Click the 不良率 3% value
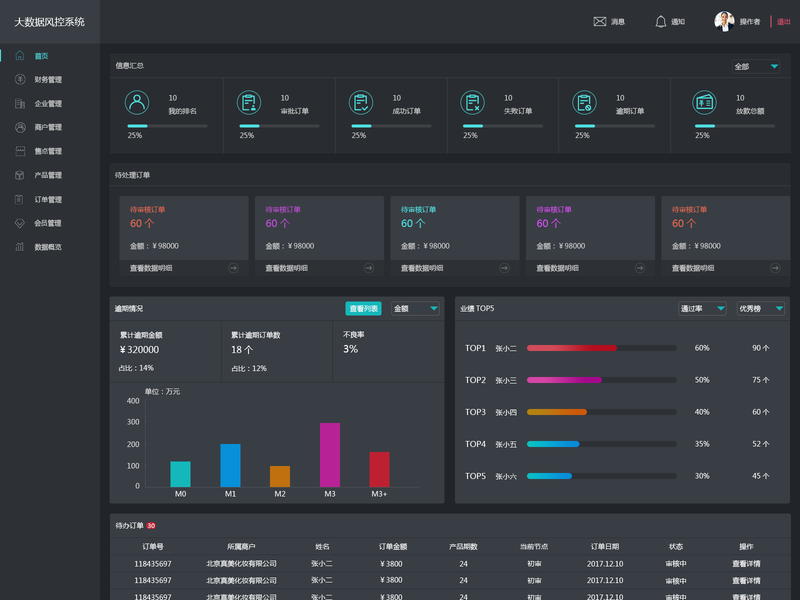 (x=351, y=349)
